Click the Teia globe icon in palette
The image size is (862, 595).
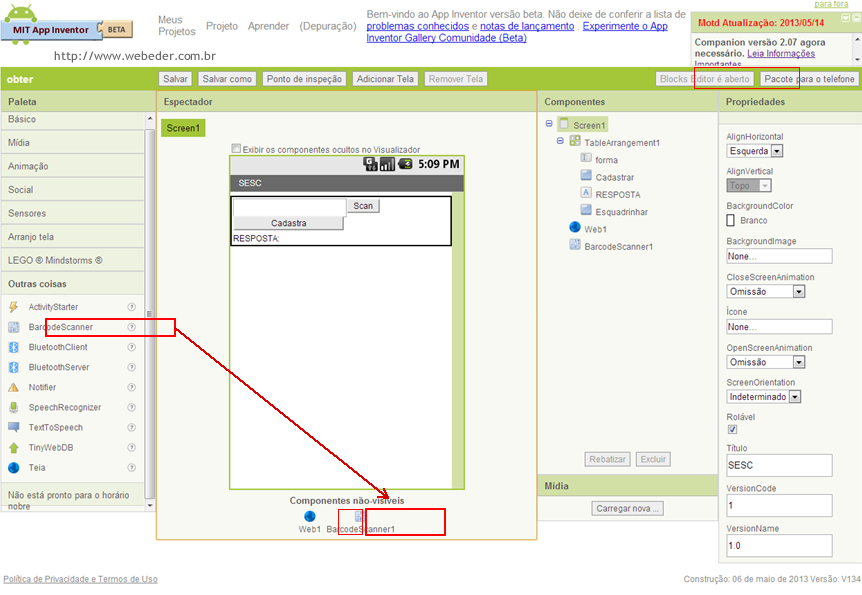pos(14,467)
